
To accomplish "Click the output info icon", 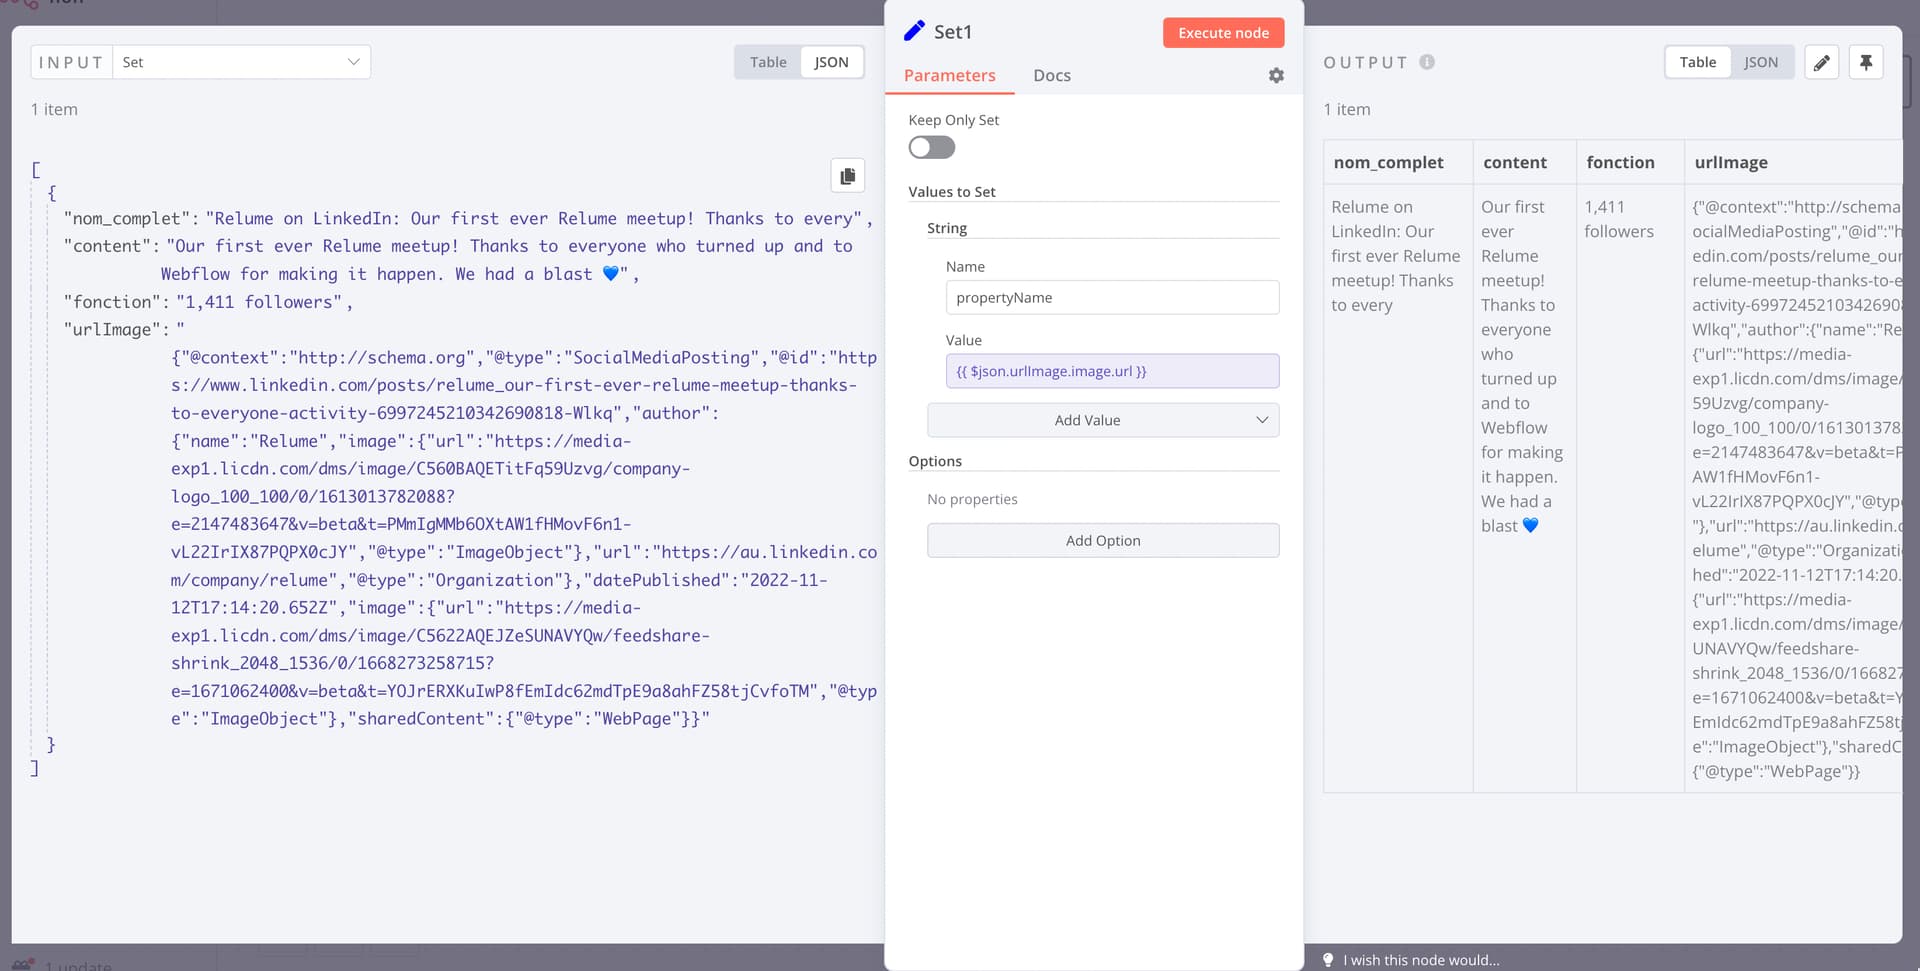I will click(x=1427, y=62).
